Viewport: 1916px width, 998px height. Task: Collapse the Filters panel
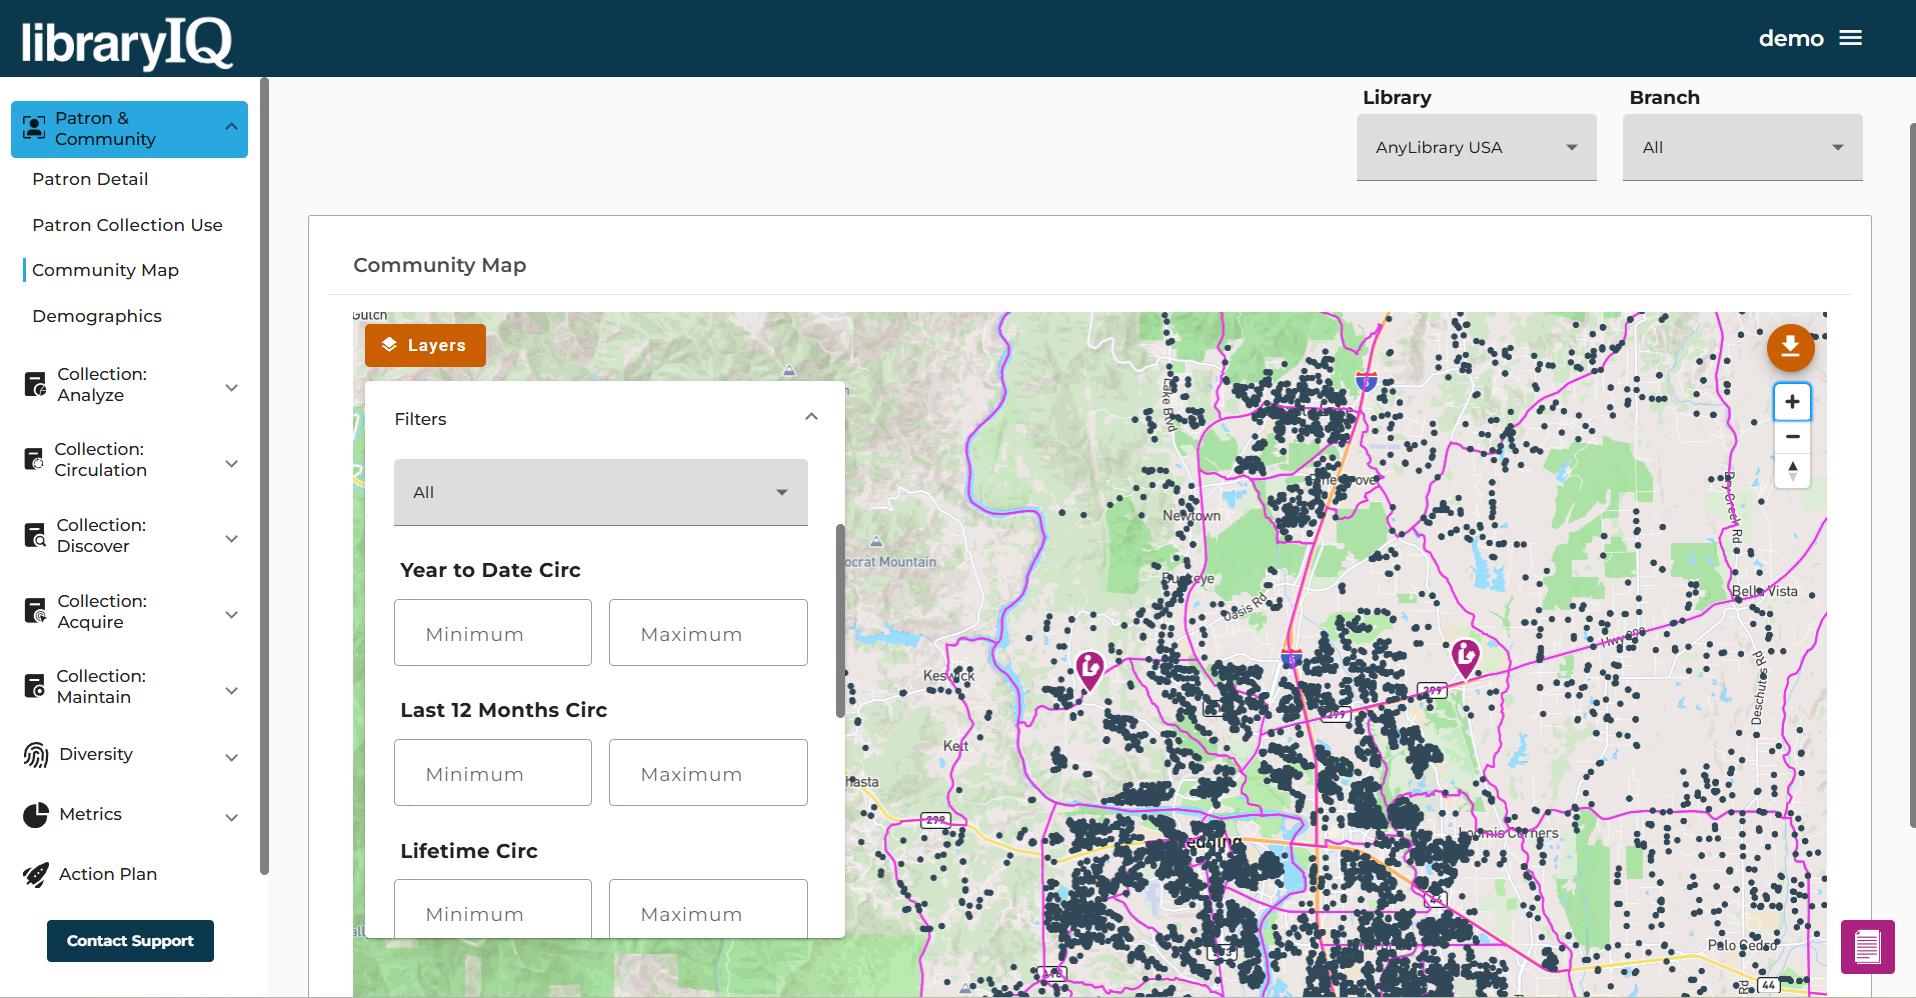click(811, 417)
